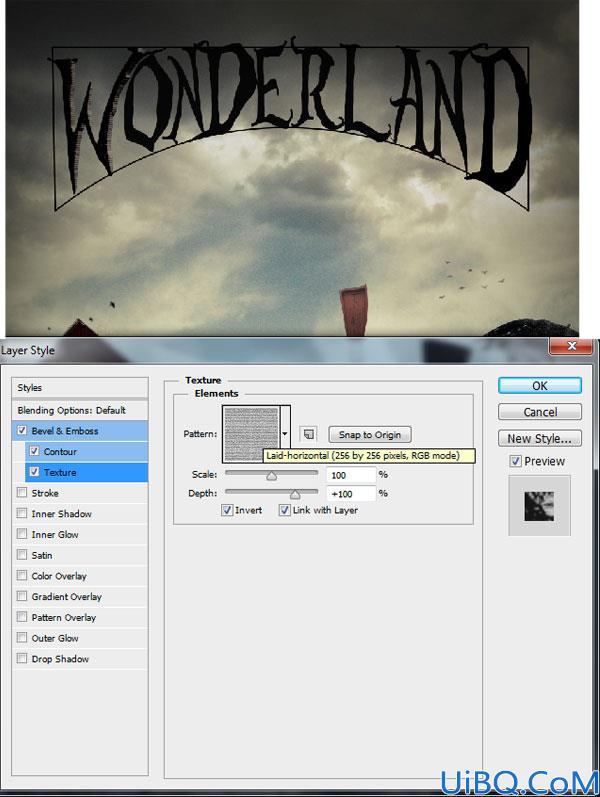Image resolution: width=600 pixels, height=797 pixels.
Task: Enable the Outer Glow checkbox
Action: [22, 637]
